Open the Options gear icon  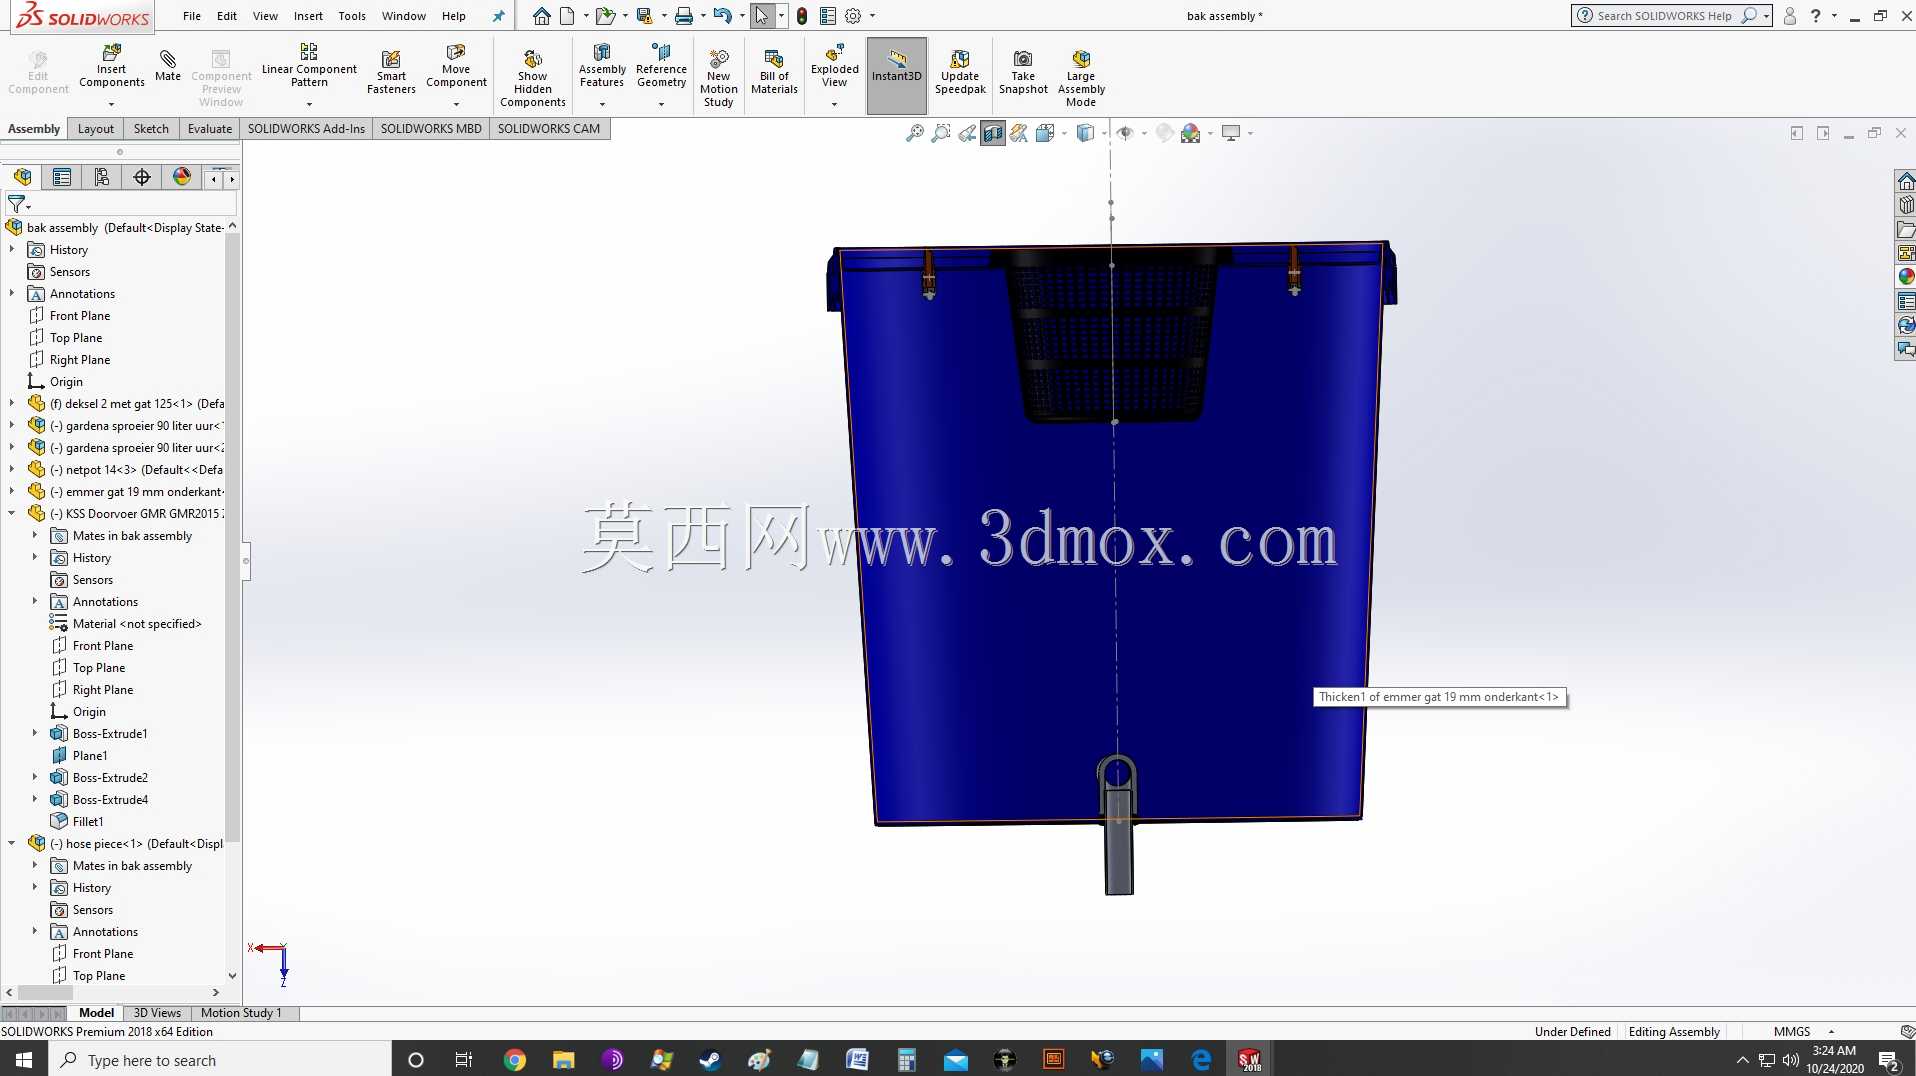pos(853,16)
